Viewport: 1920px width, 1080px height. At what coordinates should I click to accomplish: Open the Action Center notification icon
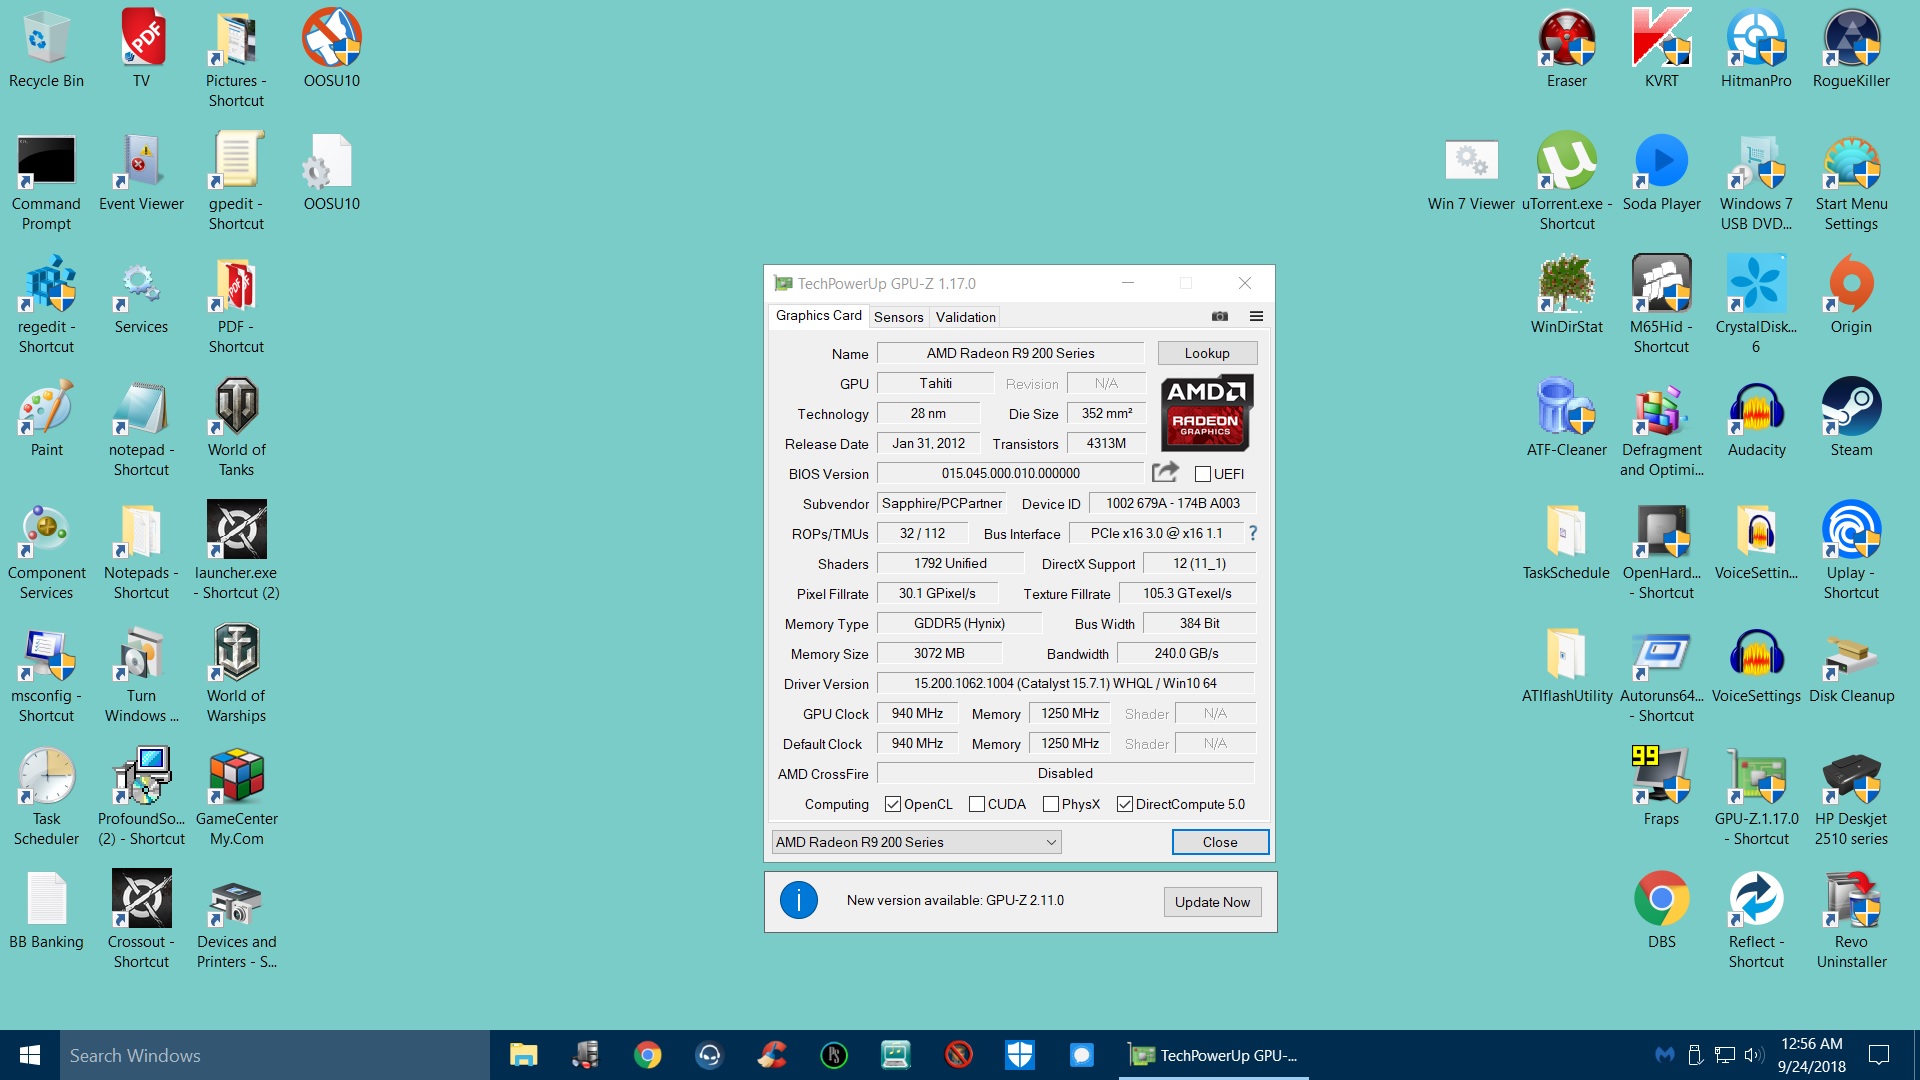(x=1878, y=1055)
